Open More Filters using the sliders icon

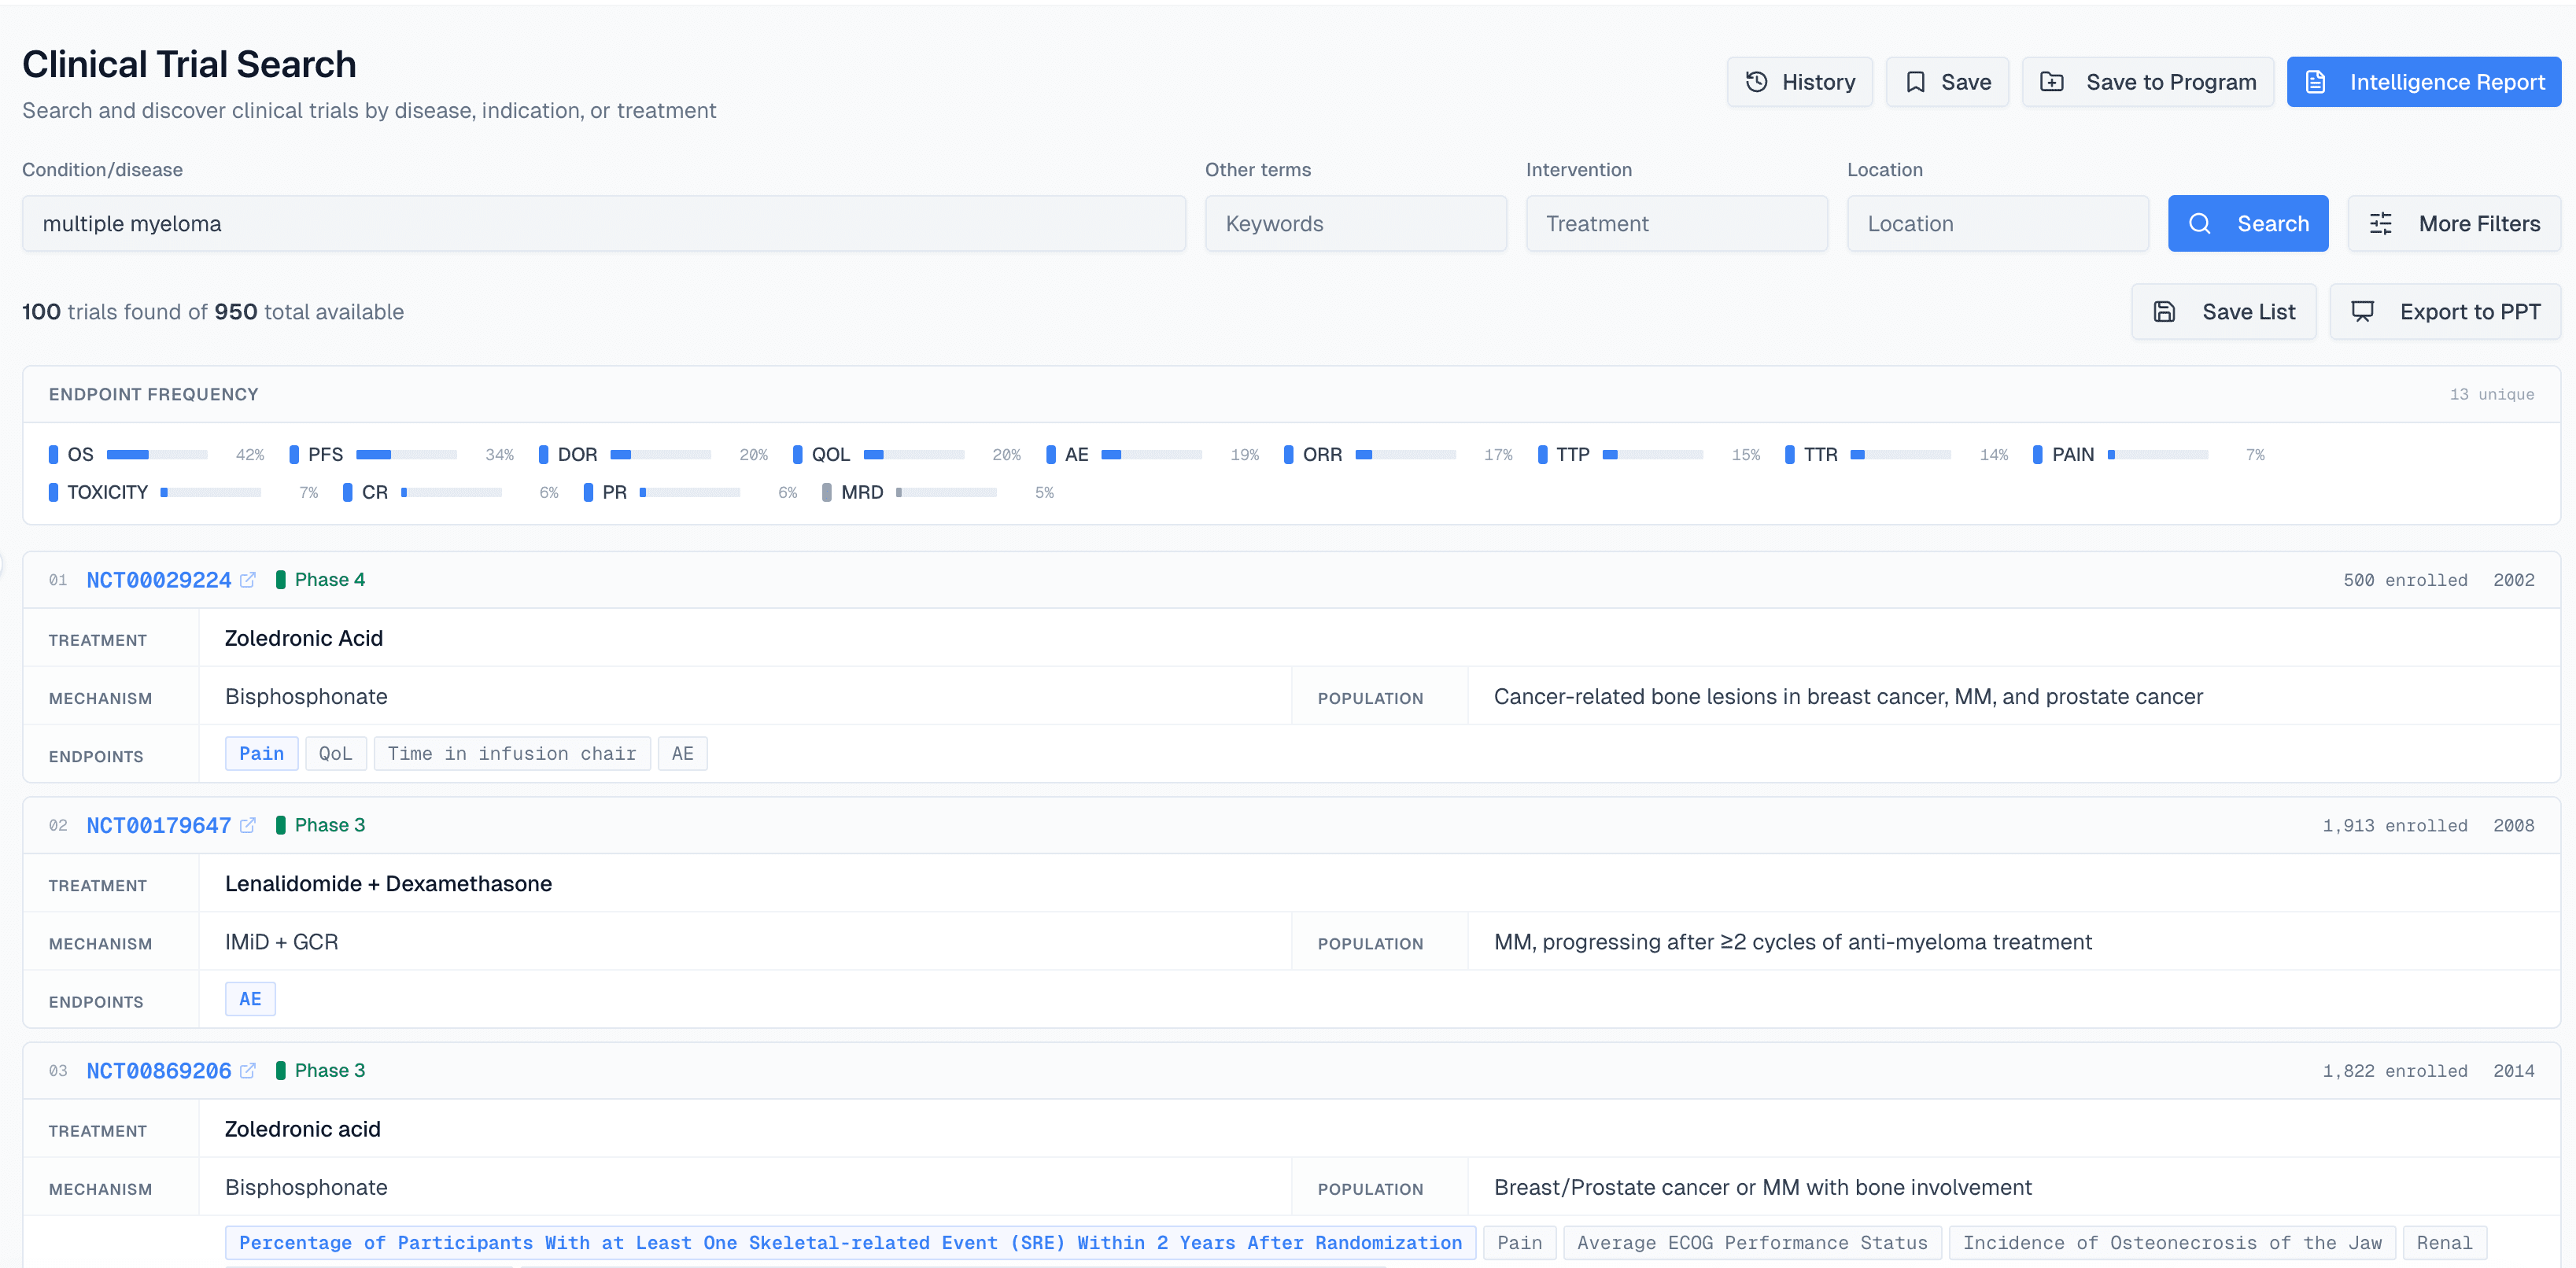[2382, 223]
